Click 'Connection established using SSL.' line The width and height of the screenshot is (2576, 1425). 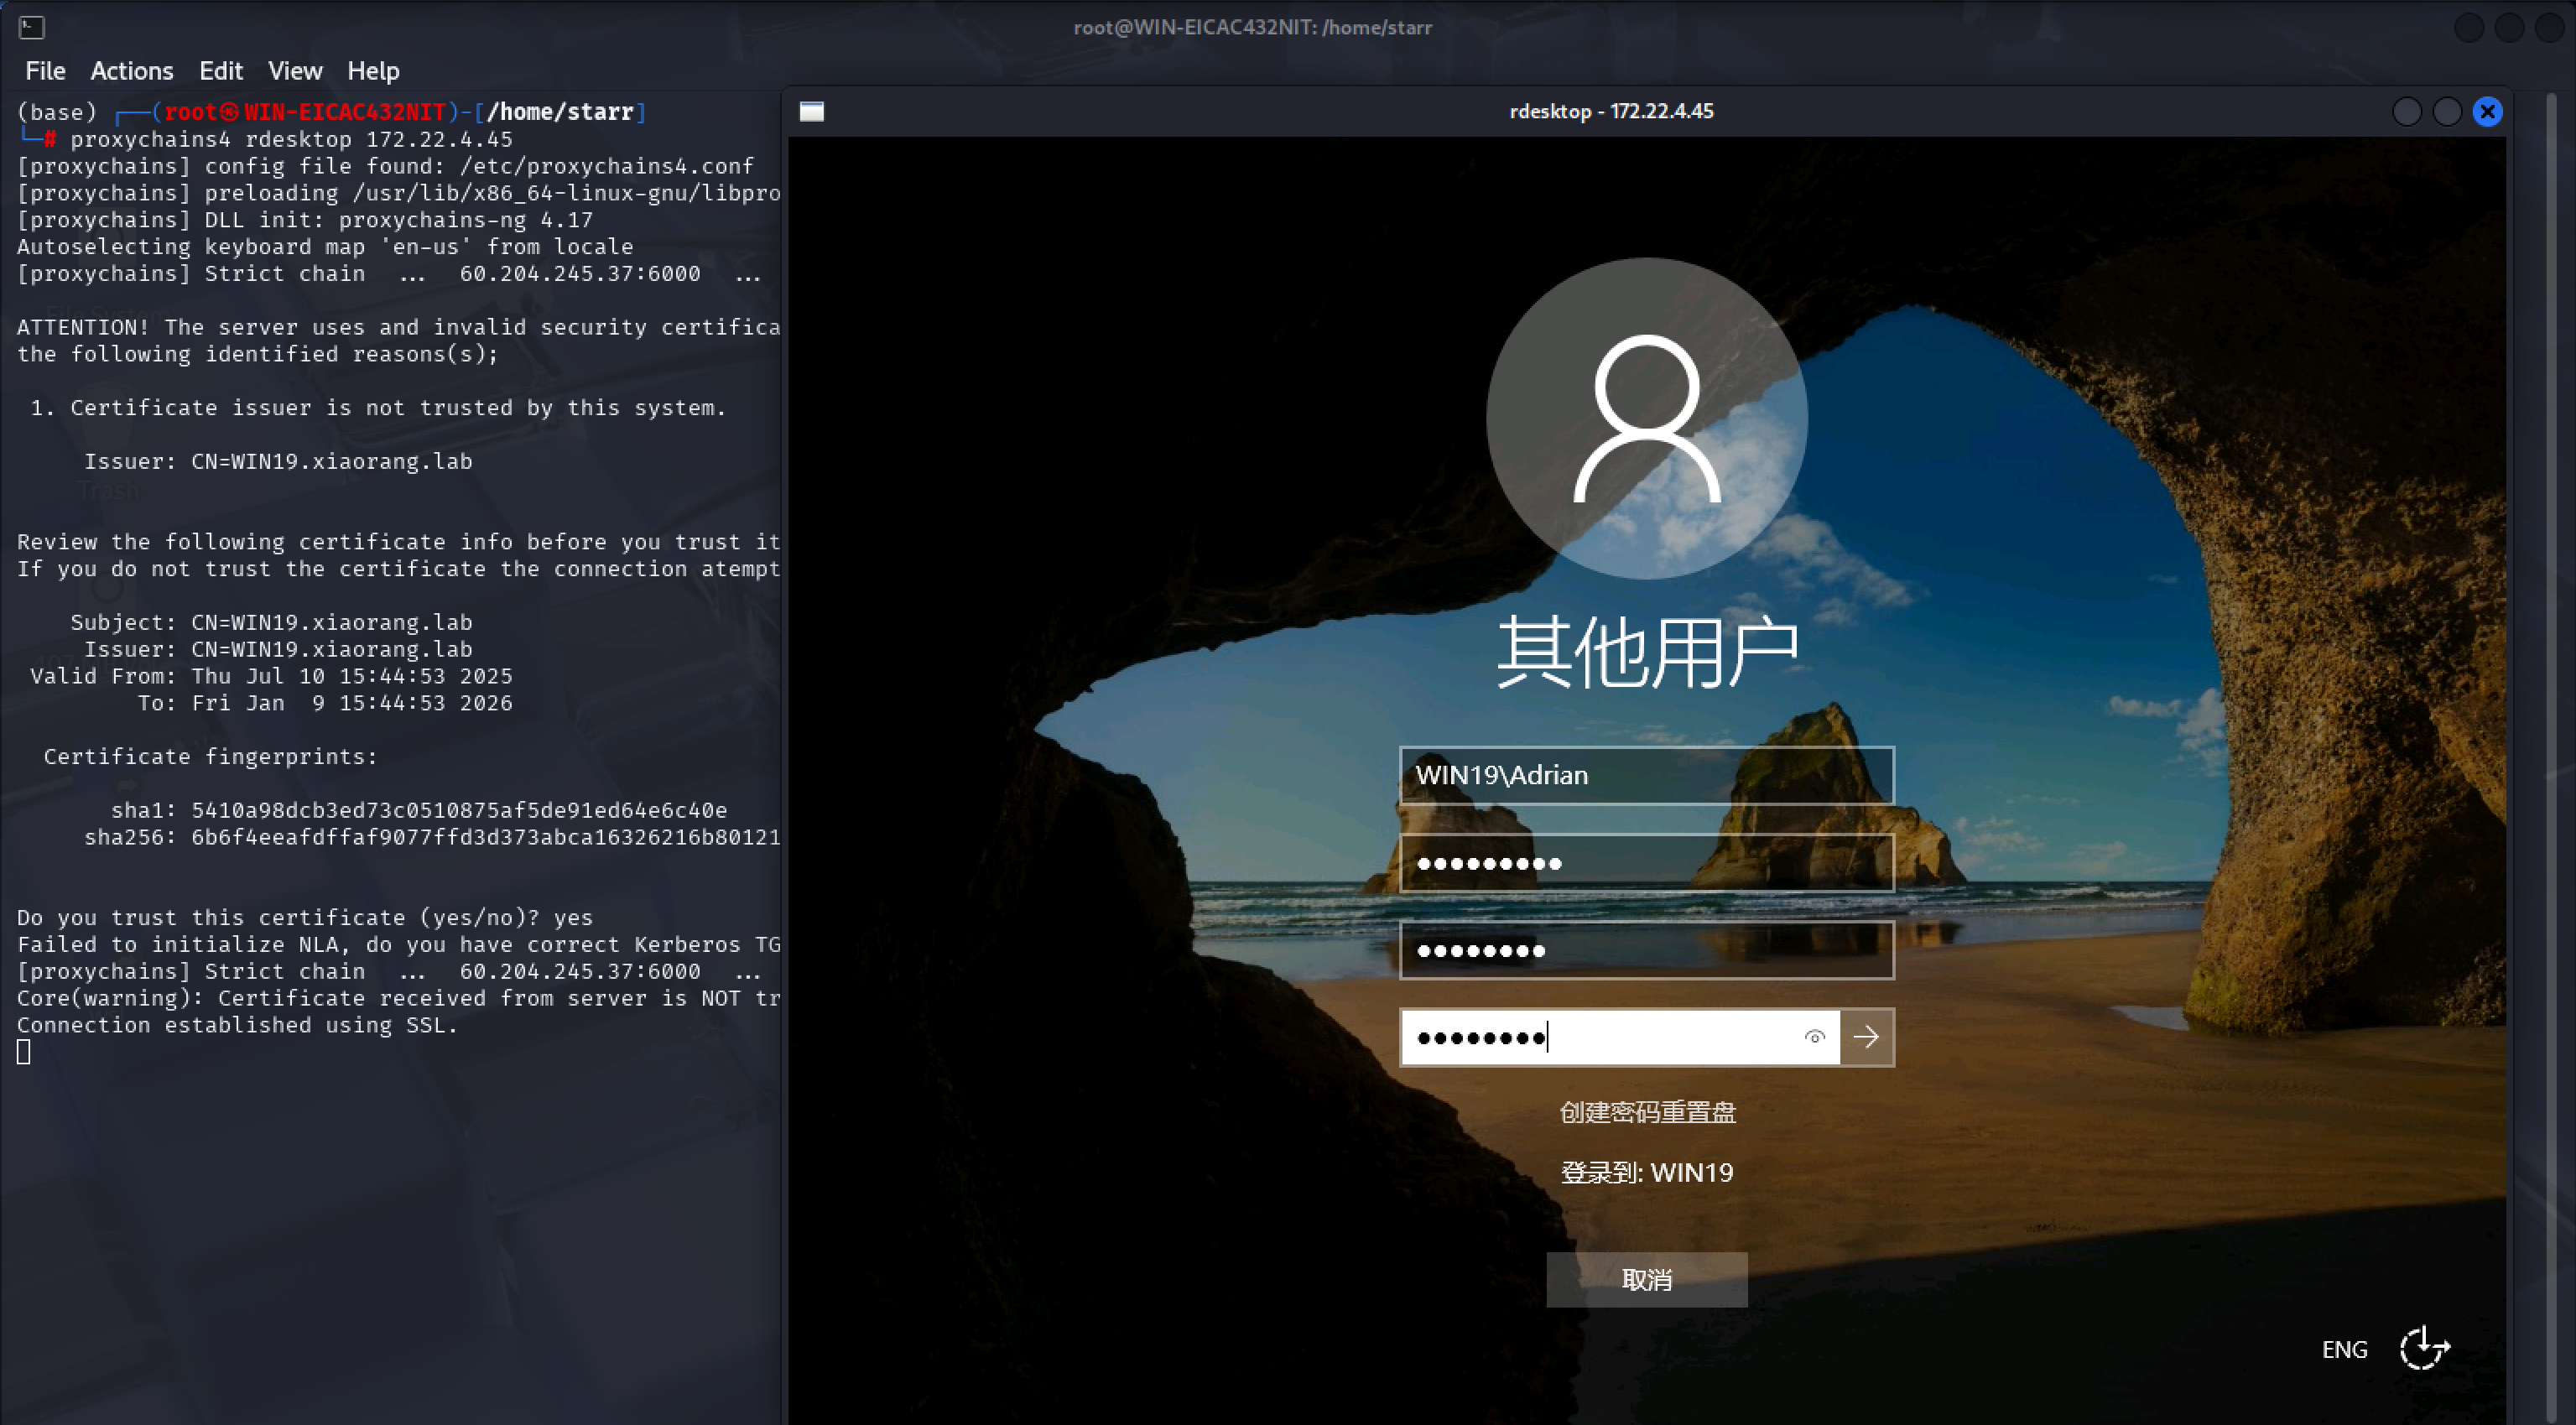(x=237, y=1025)
